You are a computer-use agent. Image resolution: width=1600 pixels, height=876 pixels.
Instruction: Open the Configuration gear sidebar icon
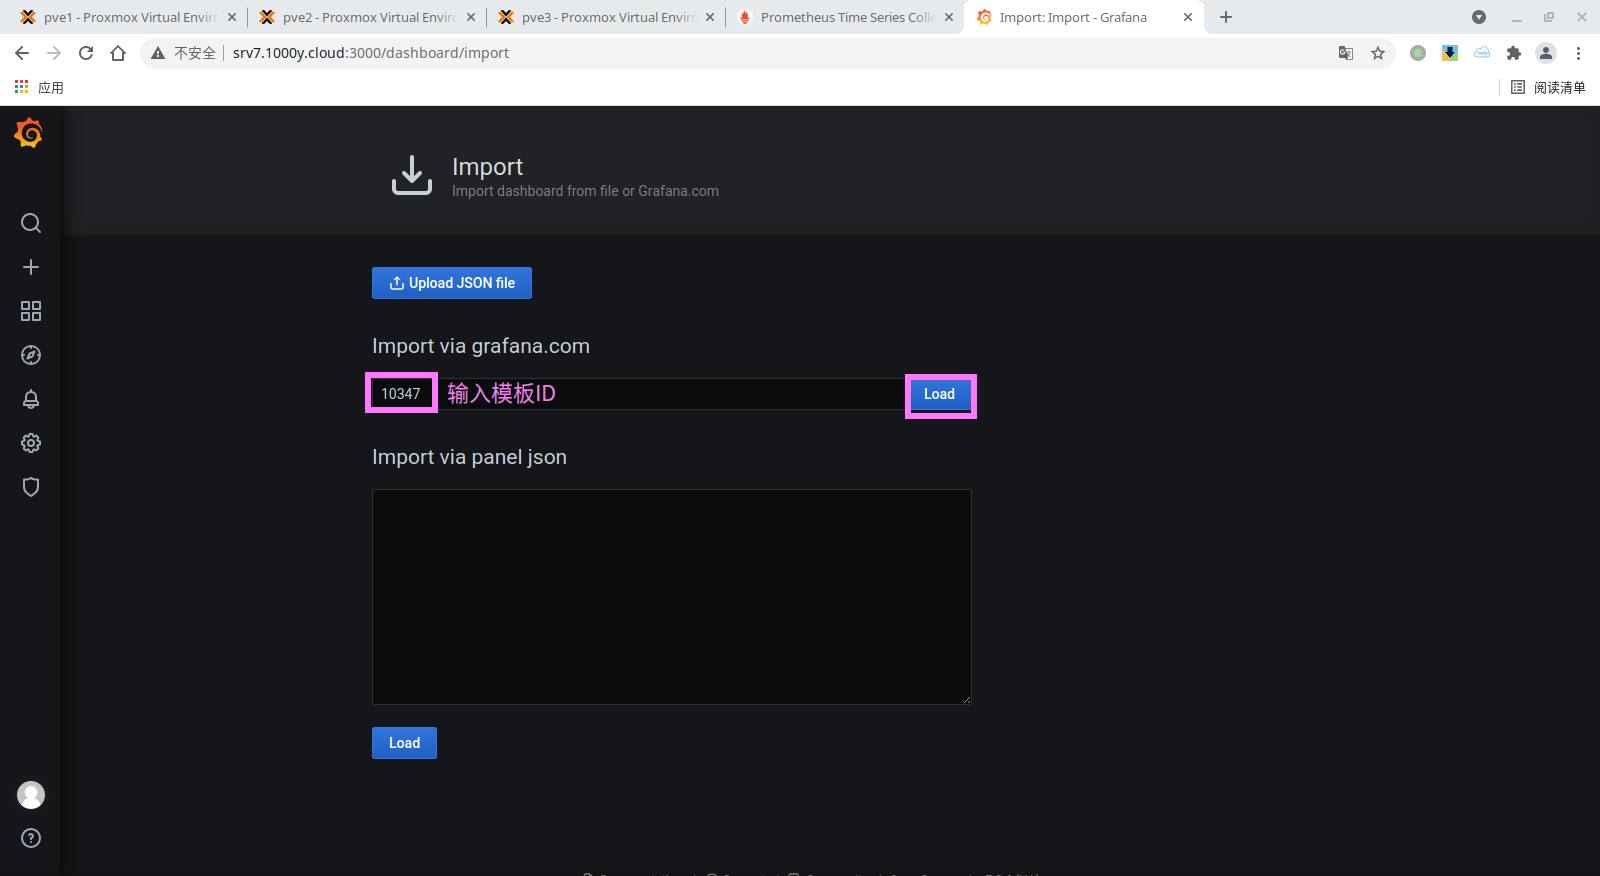coord(31,443)
